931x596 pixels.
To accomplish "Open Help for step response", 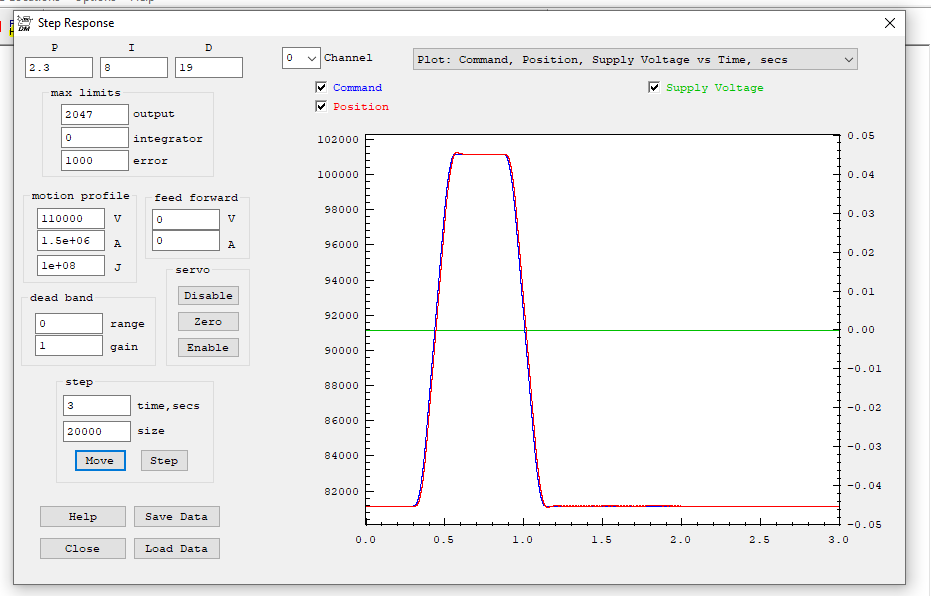I will 83,517.
